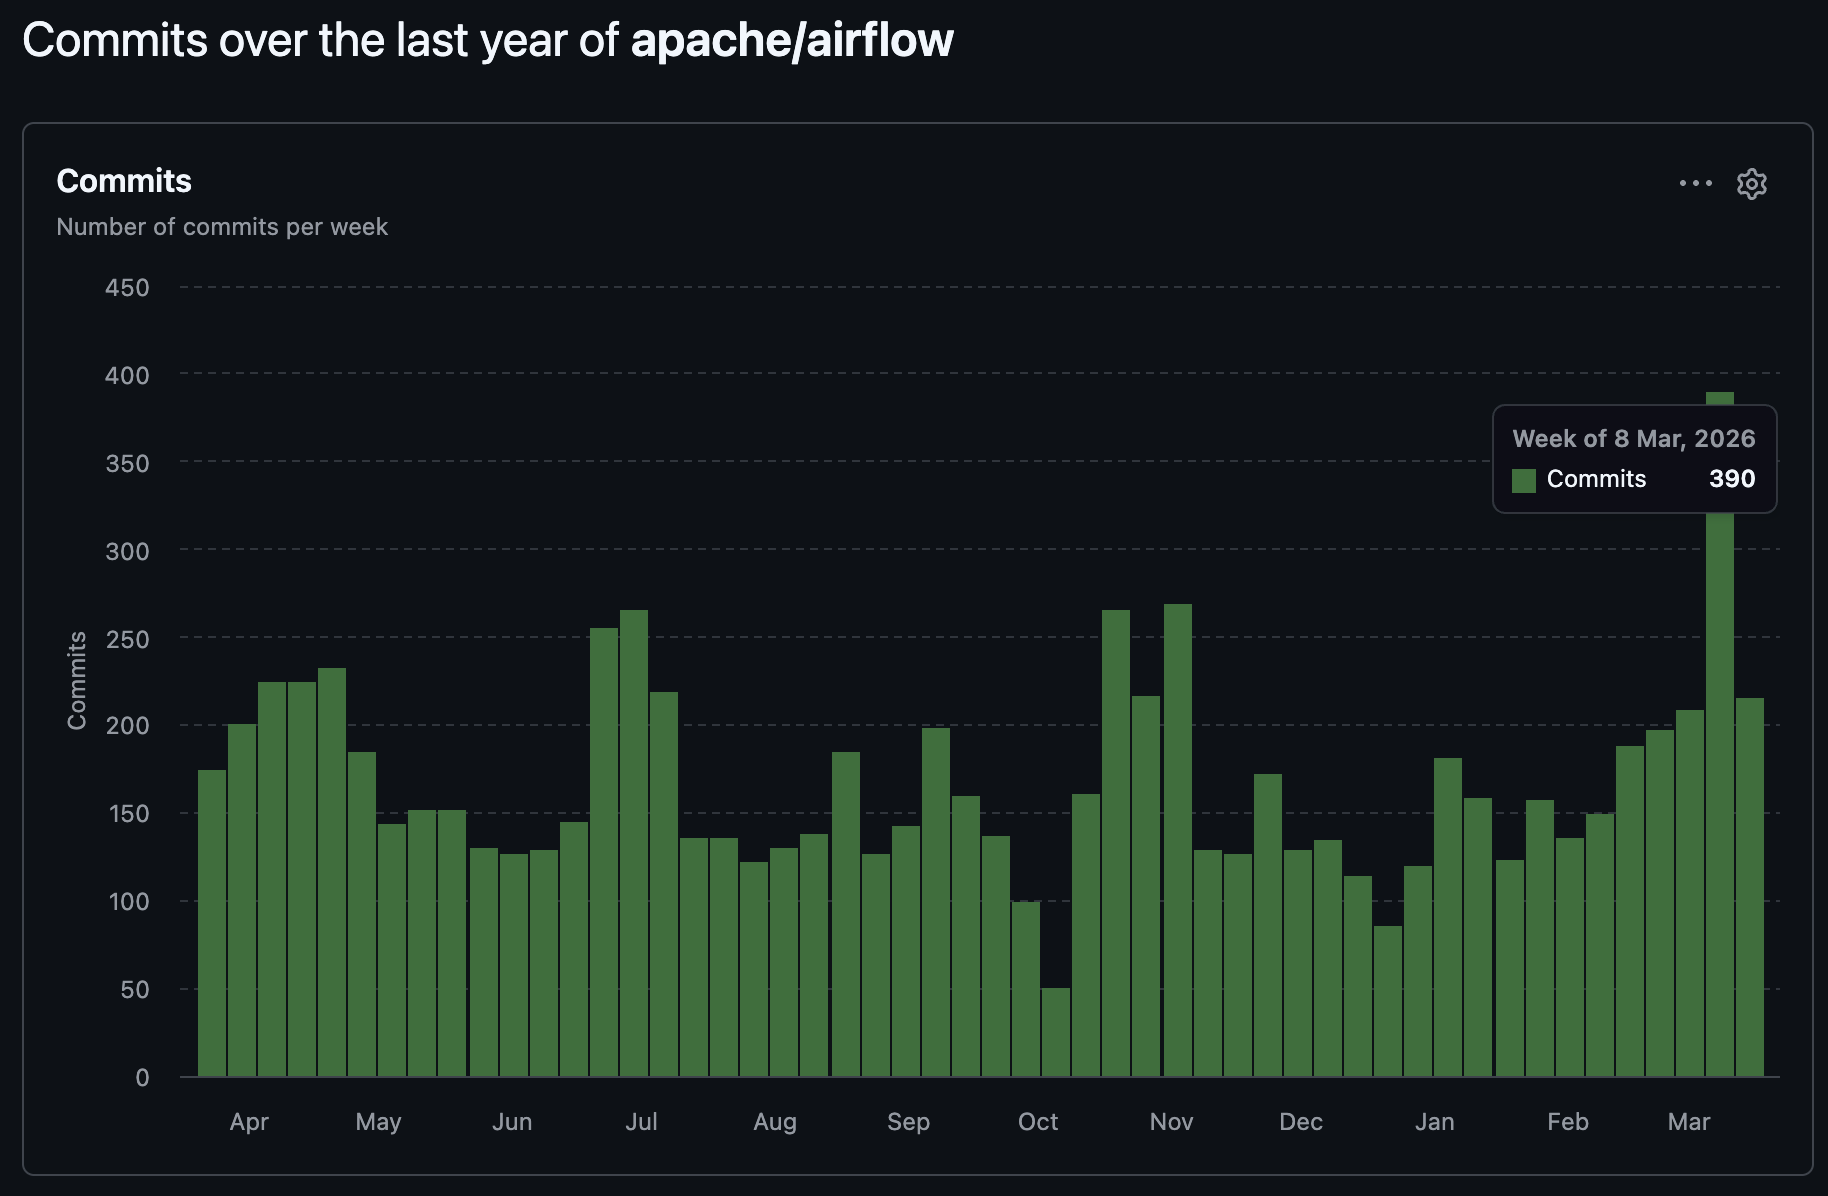
Task: Click the 450 value on the y-axis
Action: coord(127,288)
